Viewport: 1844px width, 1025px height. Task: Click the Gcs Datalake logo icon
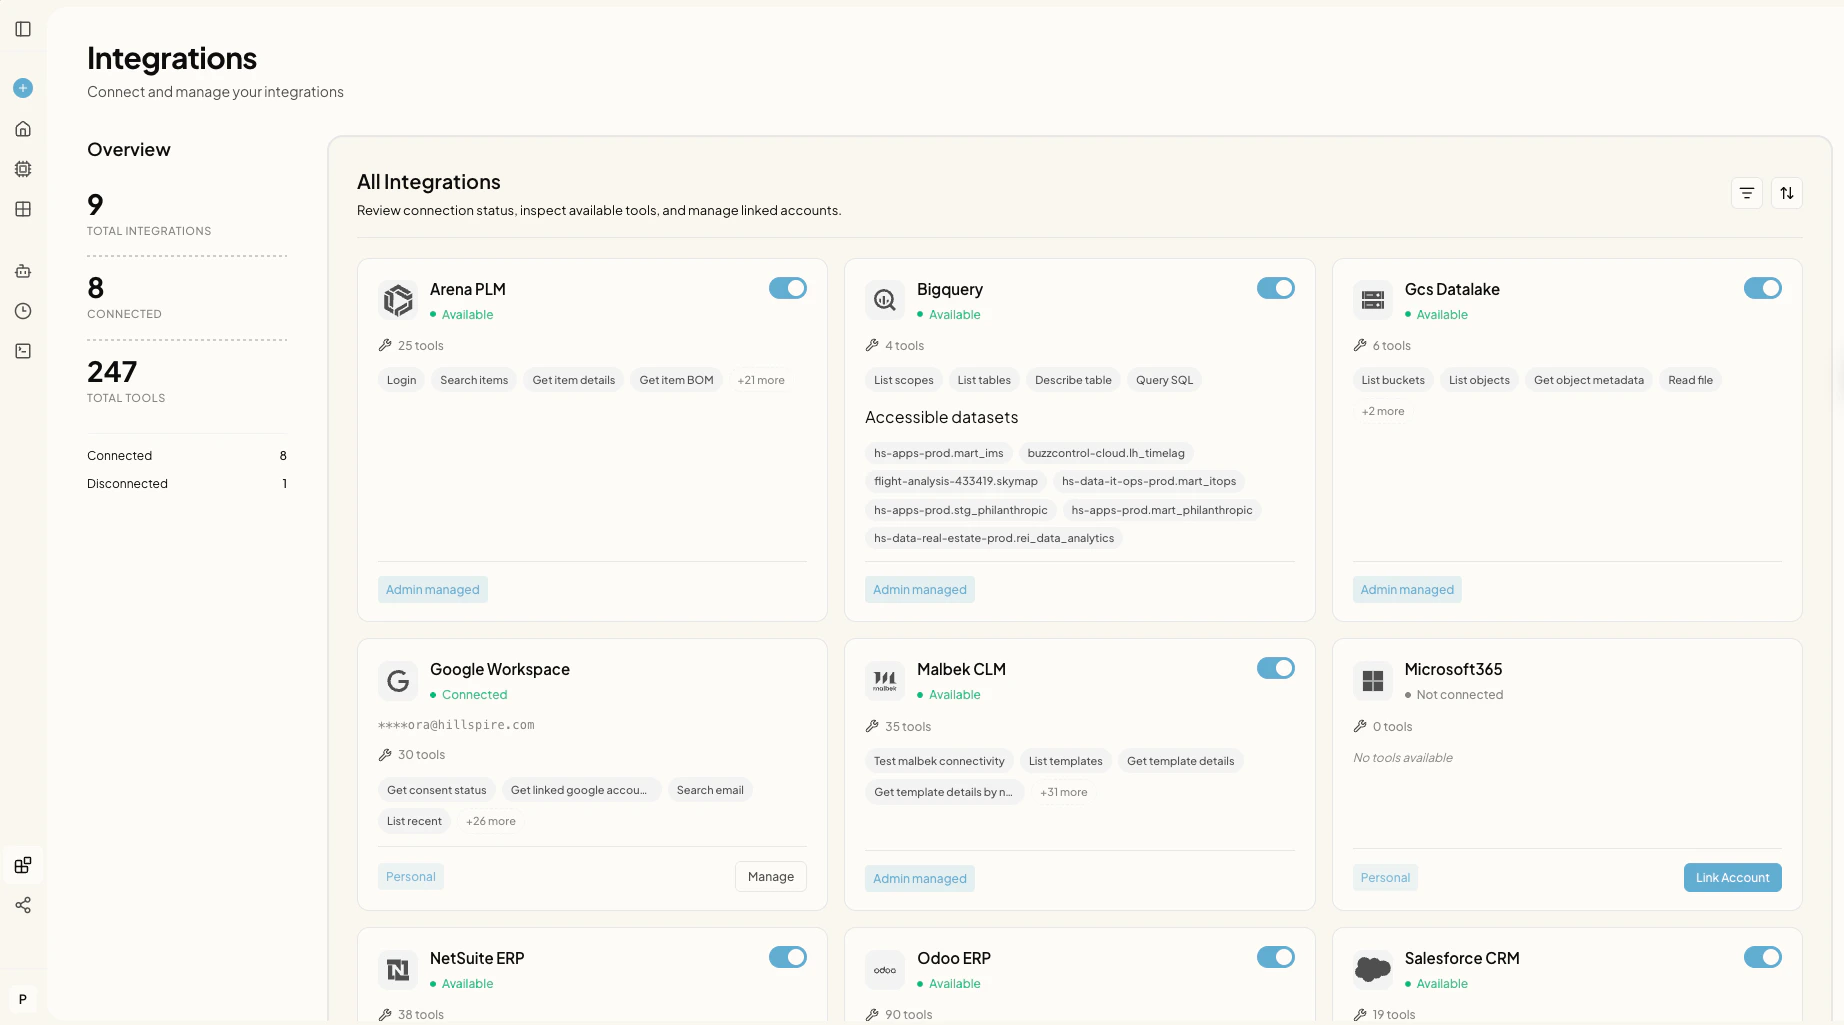point(1373,300)
